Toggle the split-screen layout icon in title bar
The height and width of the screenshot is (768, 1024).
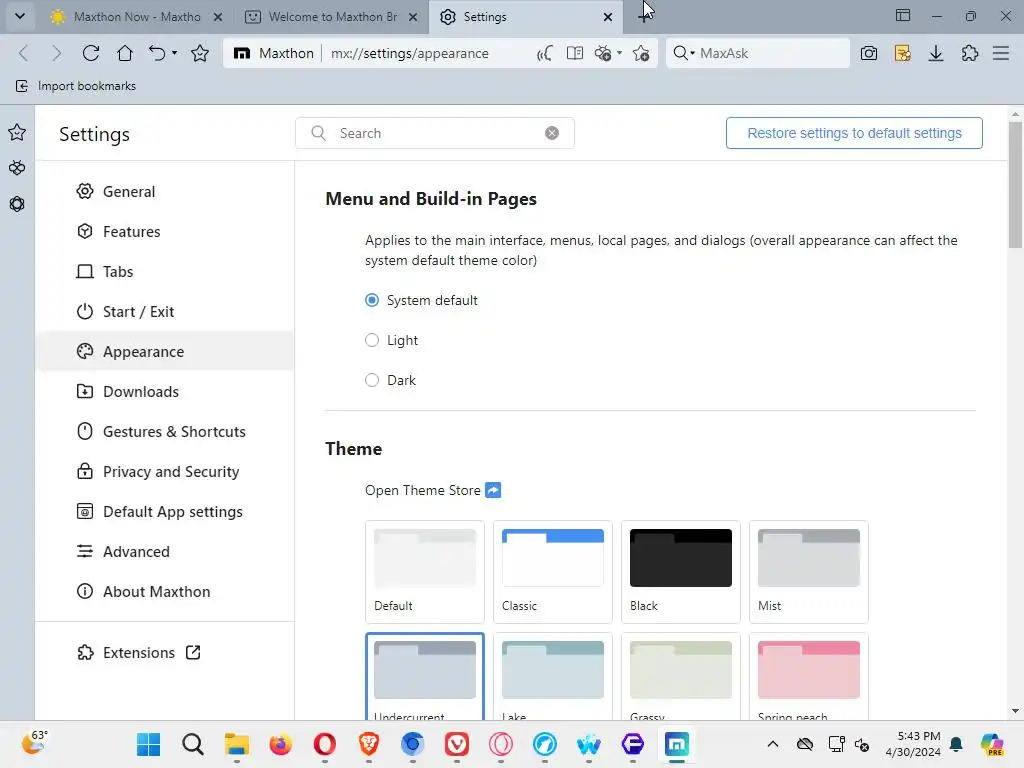(903, 16)
